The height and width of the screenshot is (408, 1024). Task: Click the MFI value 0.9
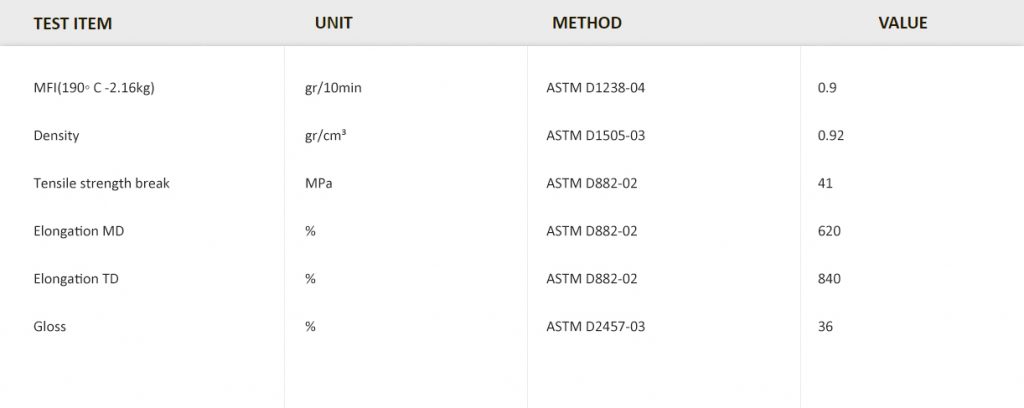click(827, 88)
